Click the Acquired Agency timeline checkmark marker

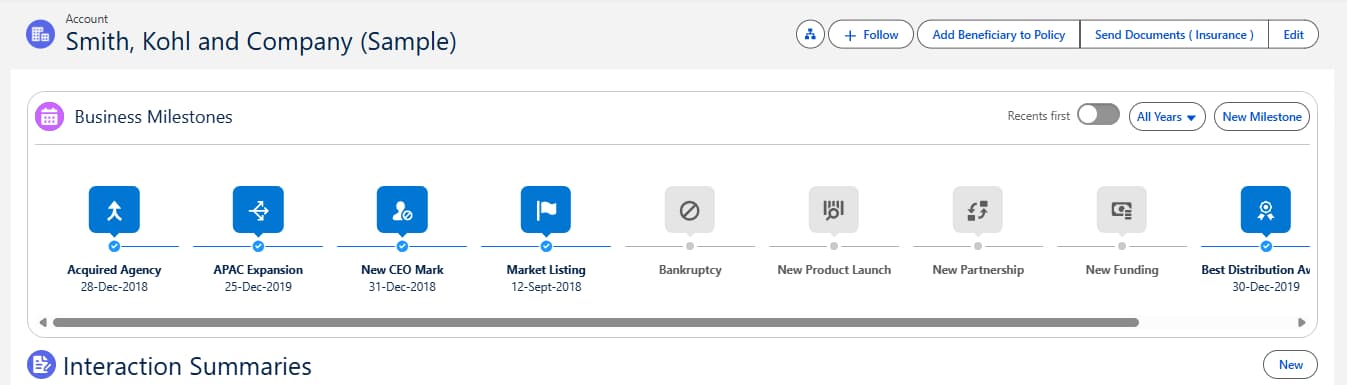click(x=114, y=245)
